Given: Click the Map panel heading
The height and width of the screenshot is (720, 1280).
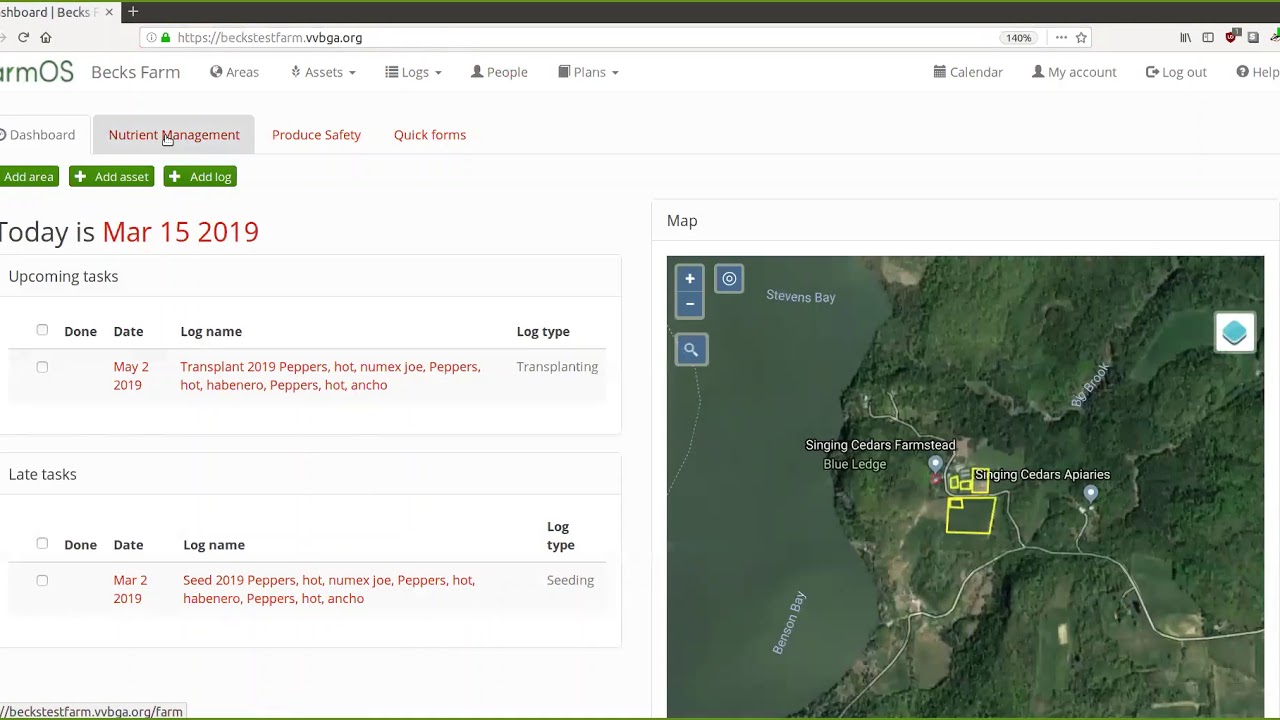Looking at the screenshot, I should pyautogui.click(x=682, y=221).
